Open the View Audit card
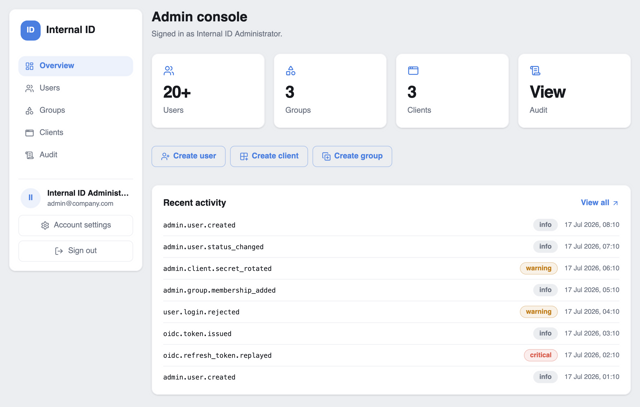 coord(574,91)
